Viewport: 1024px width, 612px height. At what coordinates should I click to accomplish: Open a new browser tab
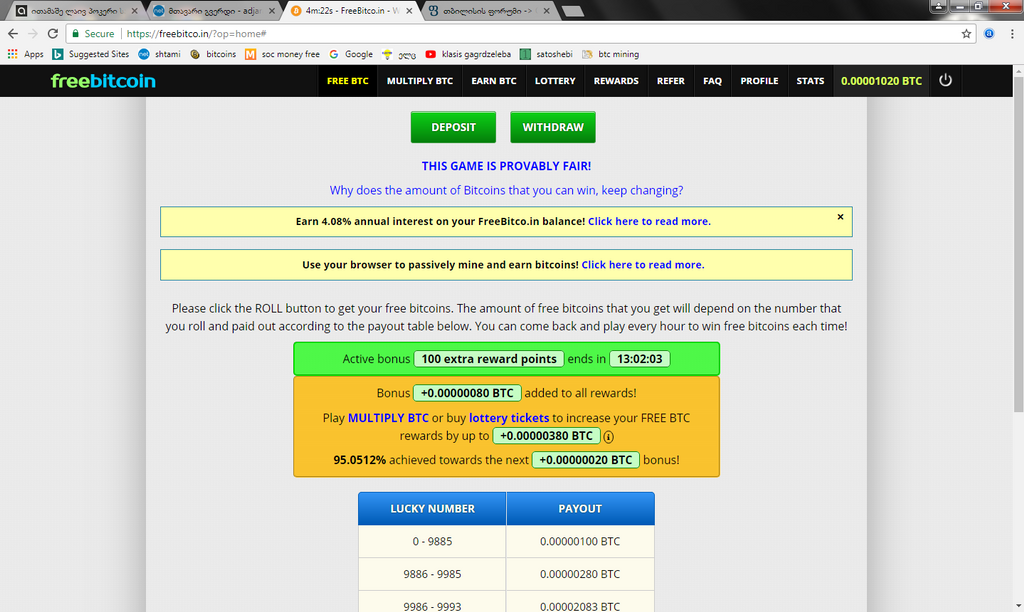click(573, 11)
